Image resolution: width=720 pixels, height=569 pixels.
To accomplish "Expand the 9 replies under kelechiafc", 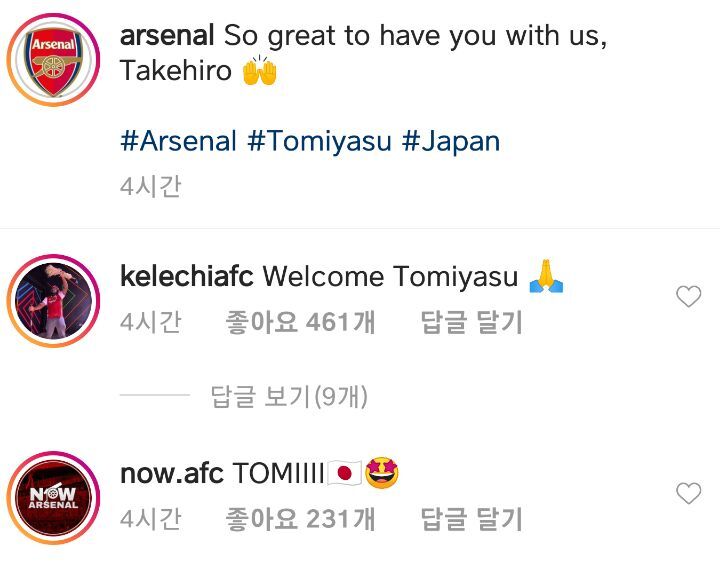I will point(289,397).
